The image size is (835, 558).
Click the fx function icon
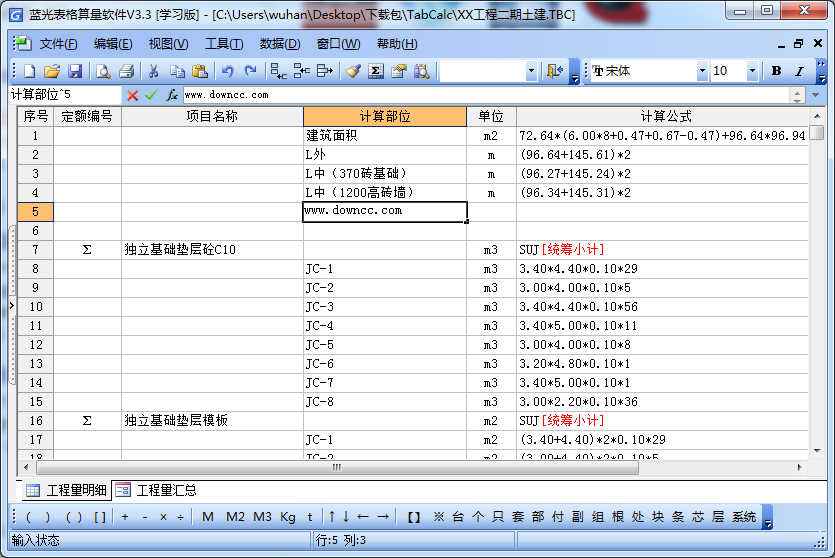coord(172,95)
